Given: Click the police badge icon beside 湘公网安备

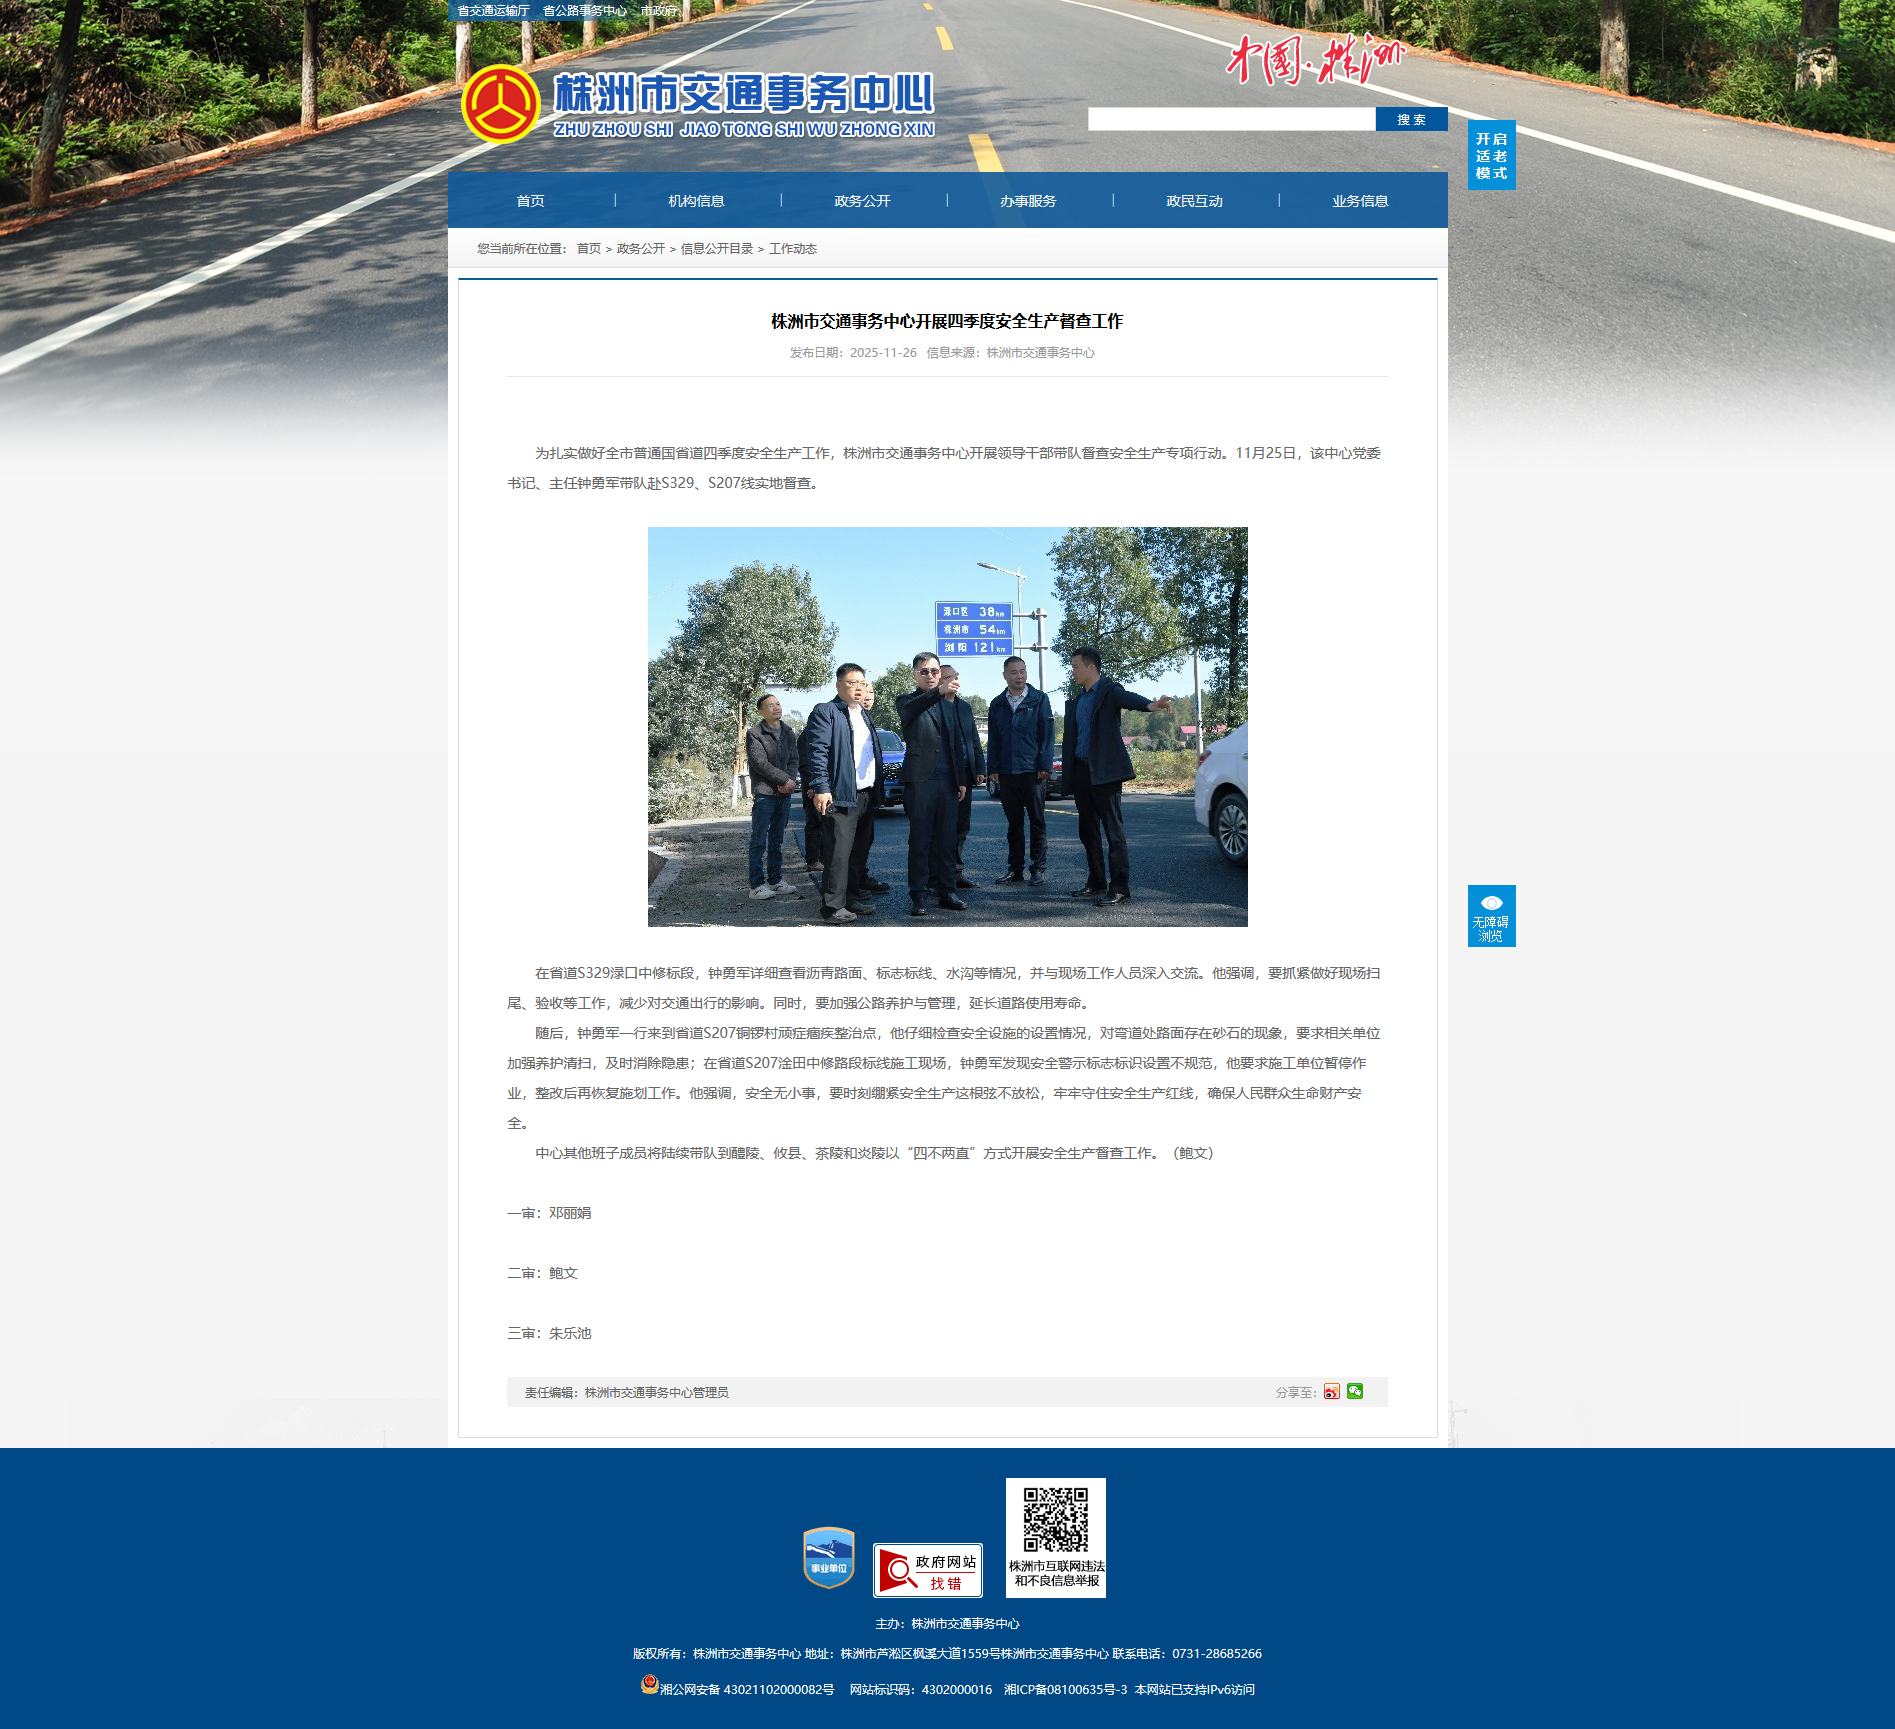Looking at the screenshot, I should (649, 1684).
